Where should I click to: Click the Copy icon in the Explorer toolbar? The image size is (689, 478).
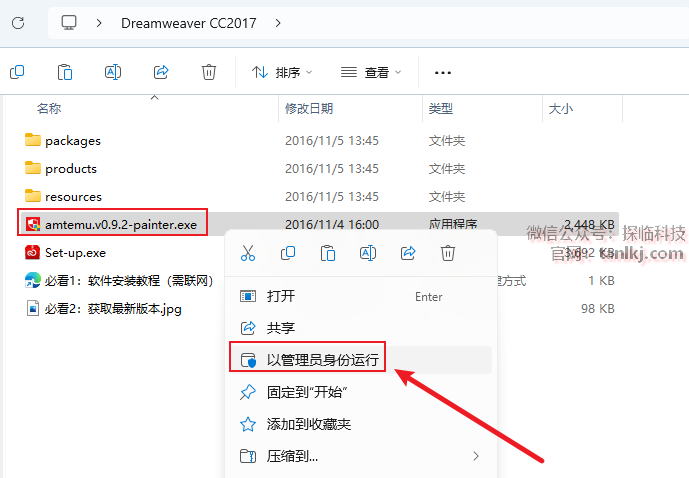(x=17, y=72)
